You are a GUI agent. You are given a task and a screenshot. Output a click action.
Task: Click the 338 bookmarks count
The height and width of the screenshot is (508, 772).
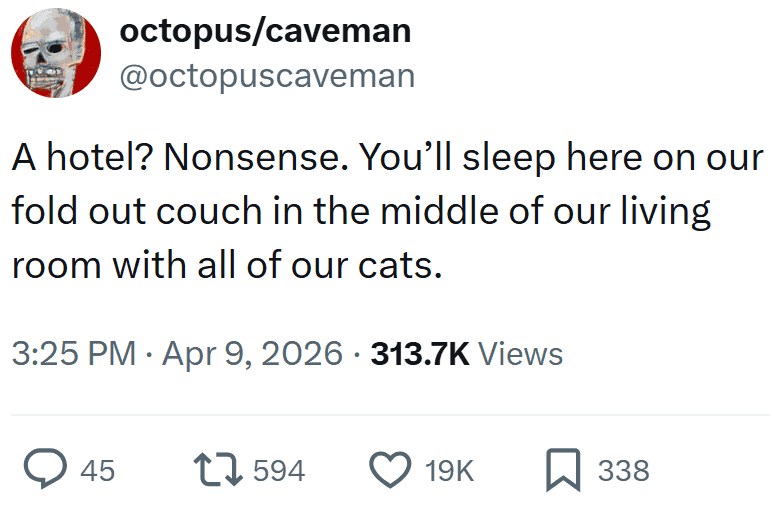point(624,470)
